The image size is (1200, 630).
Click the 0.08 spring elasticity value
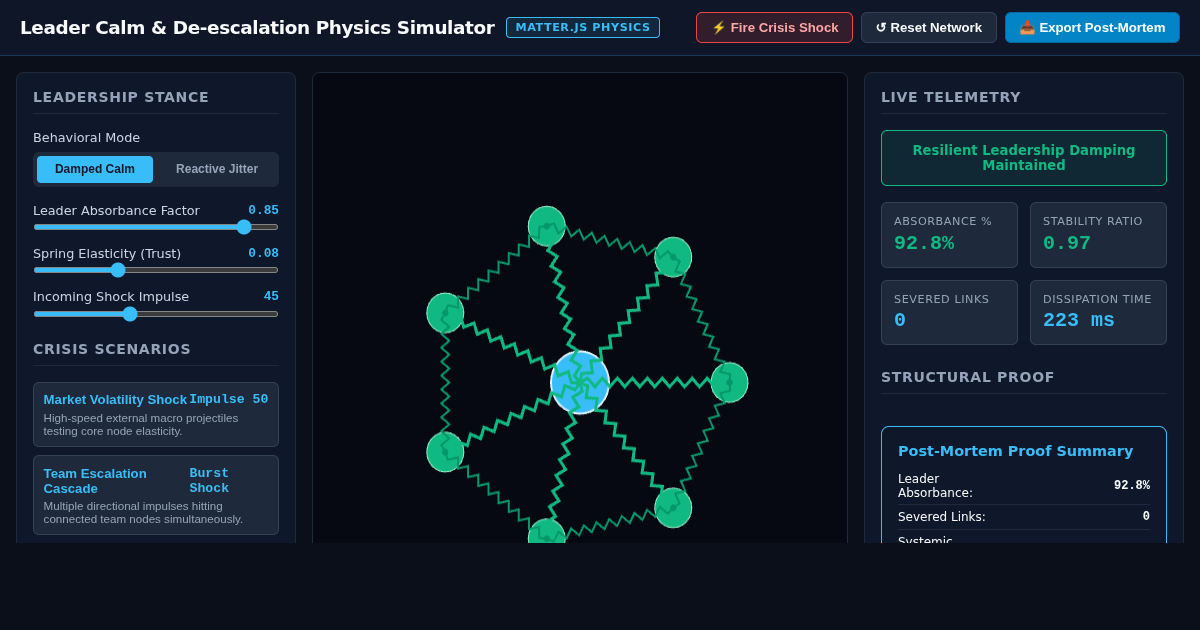point(263,253)
